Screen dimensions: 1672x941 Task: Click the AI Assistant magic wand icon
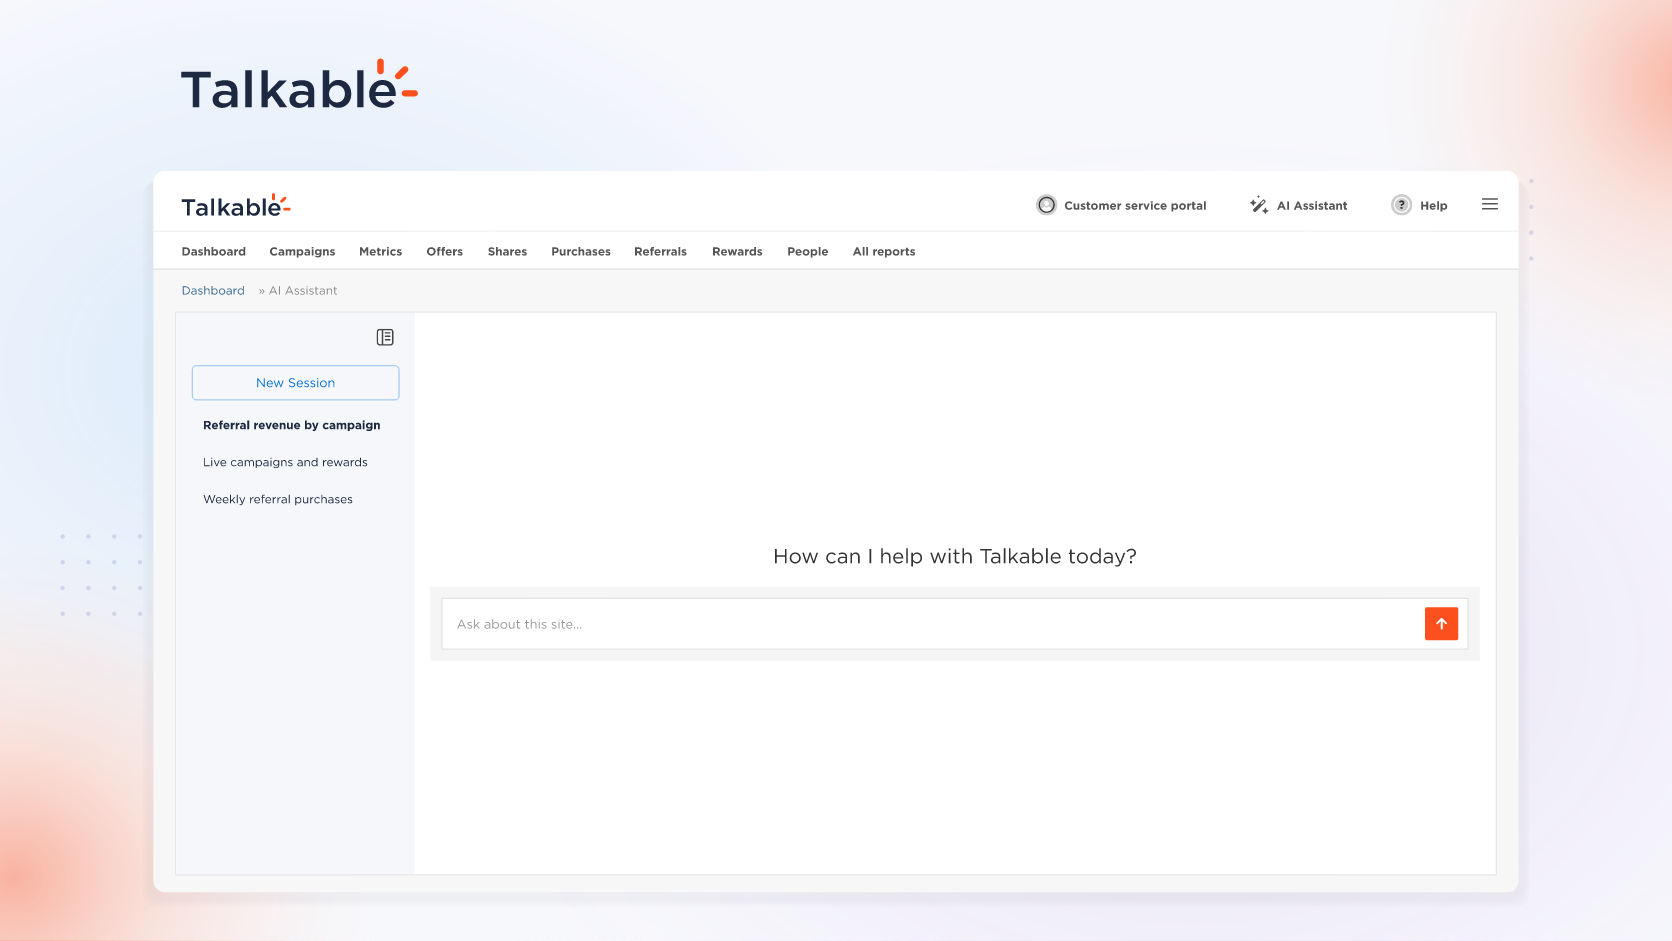(1259, 205)
